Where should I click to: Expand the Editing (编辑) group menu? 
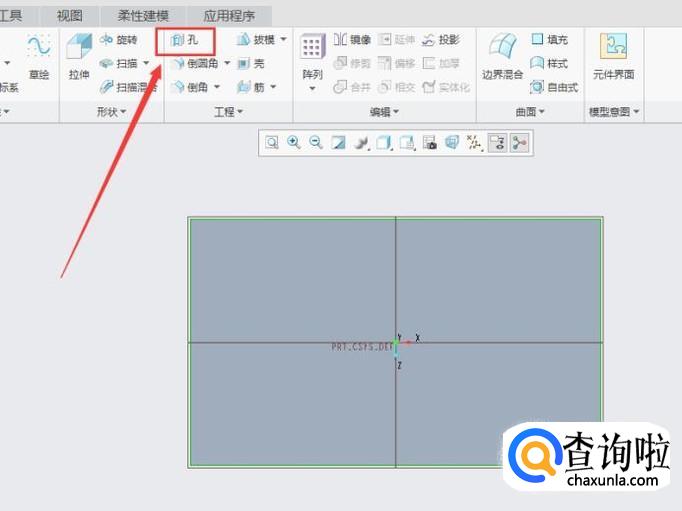[384, 112]
